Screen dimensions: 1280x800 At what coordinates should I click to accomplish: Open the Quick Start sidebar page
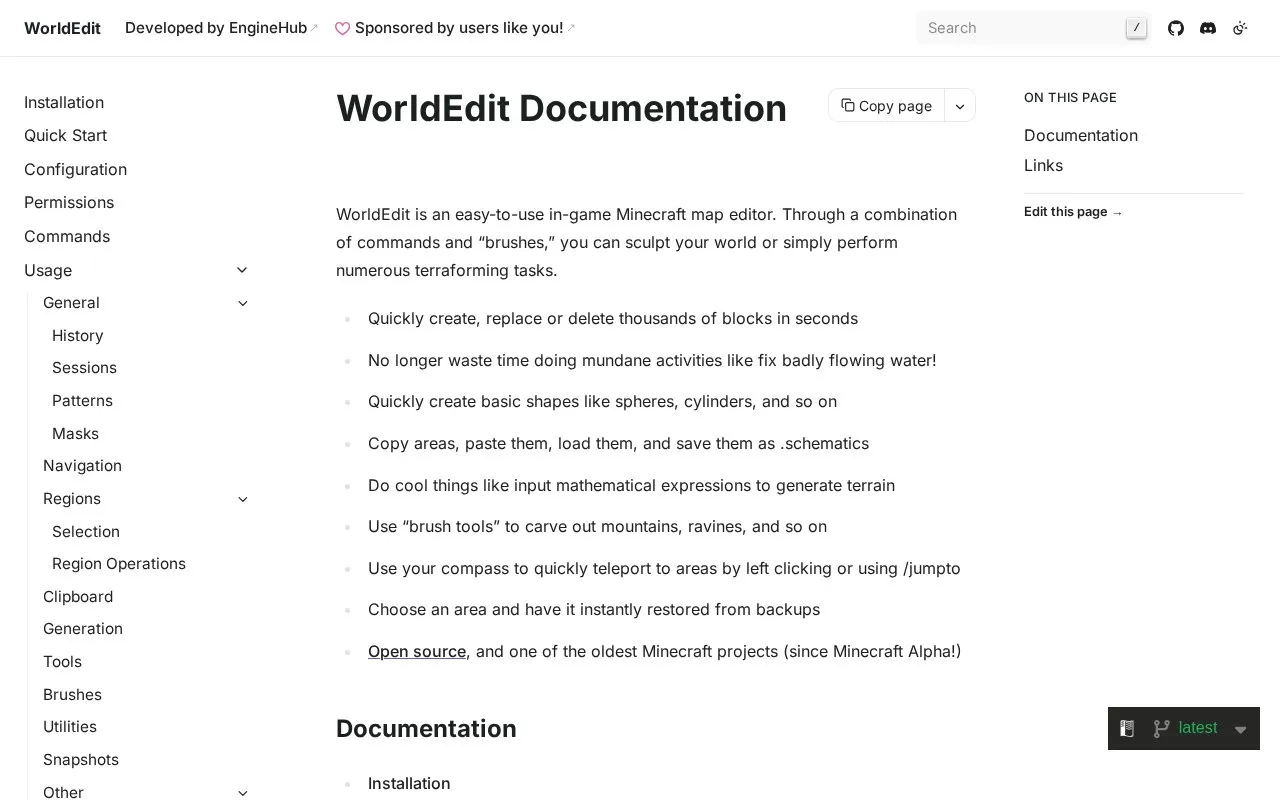coord(65,135)
